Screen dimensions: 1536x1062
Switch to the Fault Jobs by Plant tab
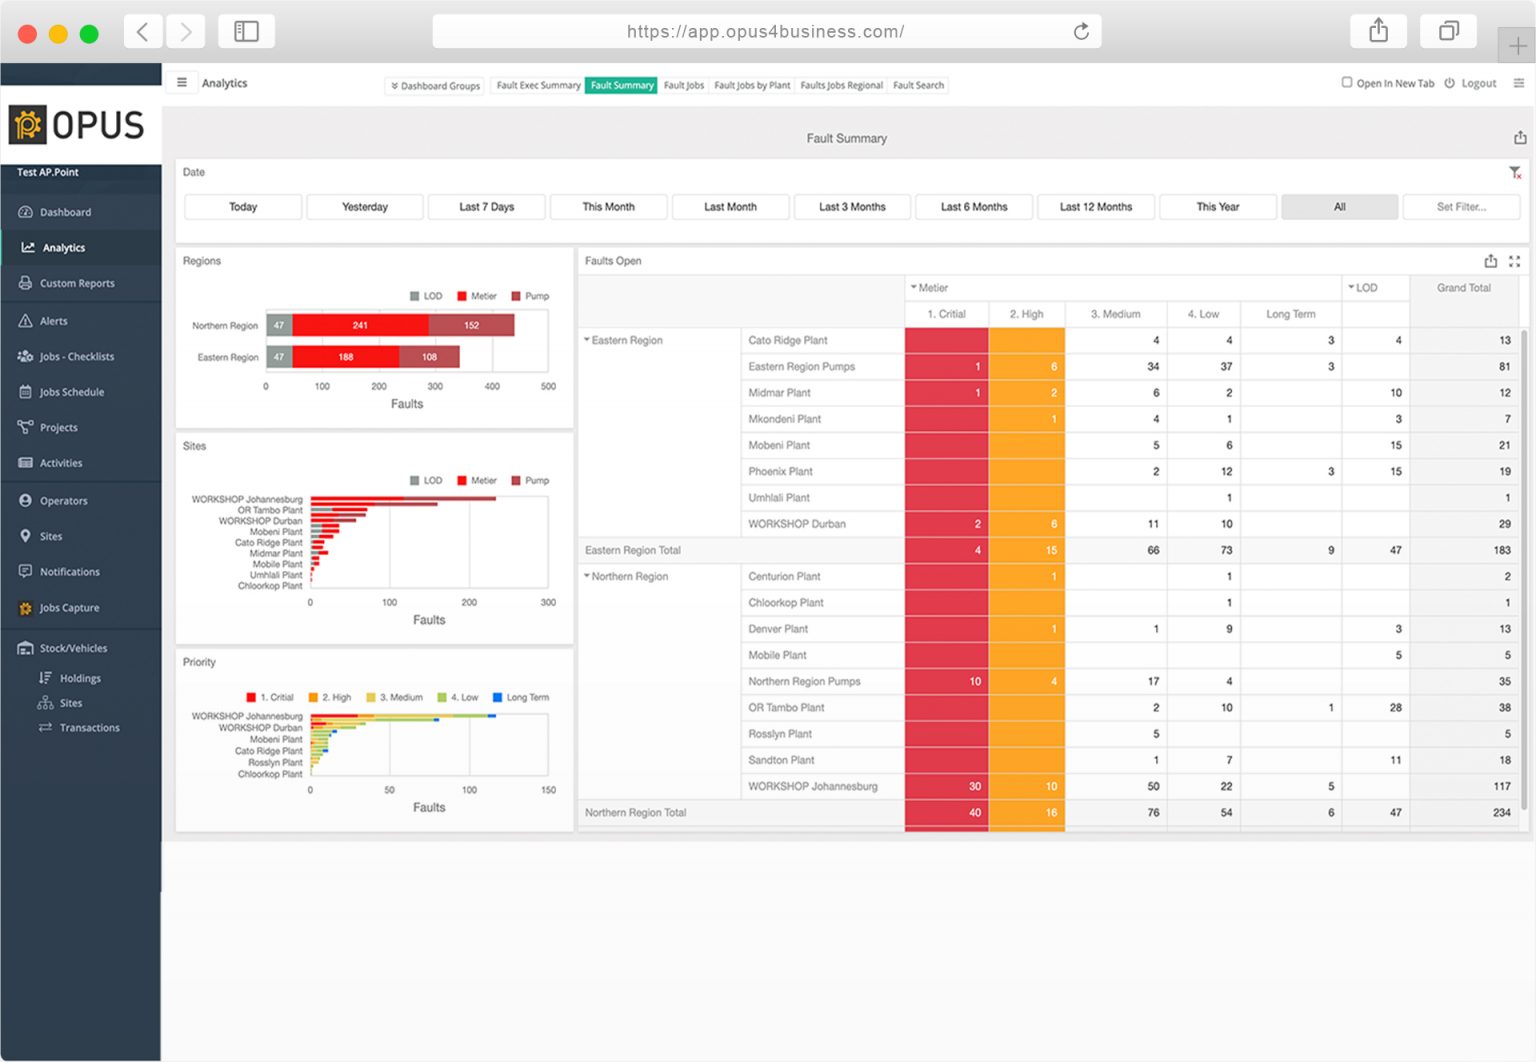(x=752, y=86)
